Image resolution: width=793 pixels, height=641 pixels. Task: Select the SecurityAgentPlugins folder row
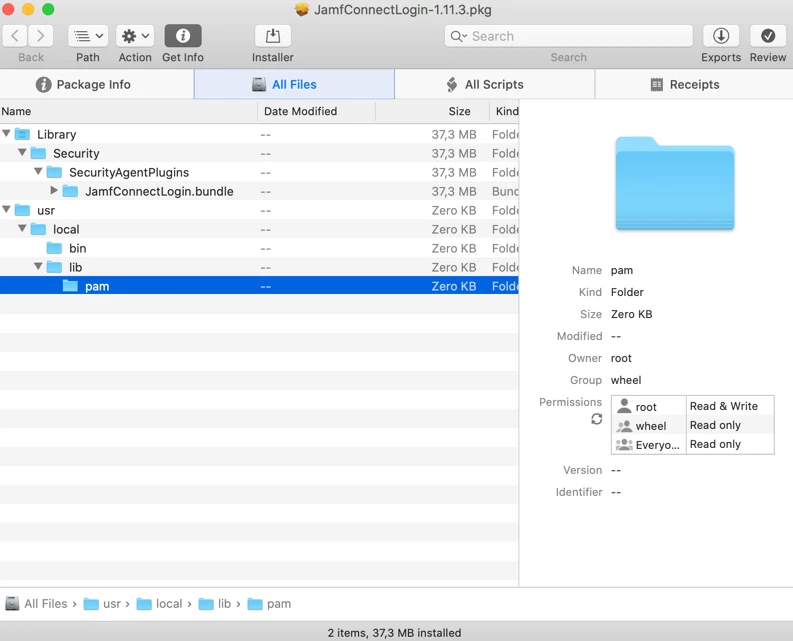pyautogui.click(x=259, y=173)
